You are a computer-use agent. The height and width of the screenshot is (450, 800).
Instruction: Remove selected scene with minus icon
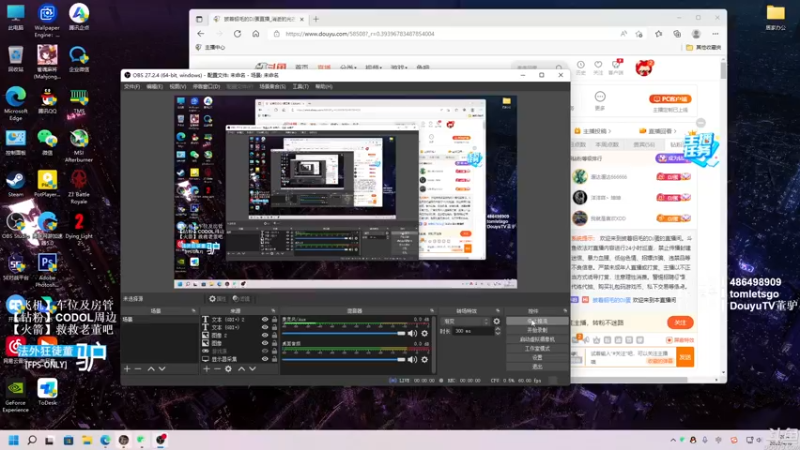pyautogui.click(x=138, y=368)
